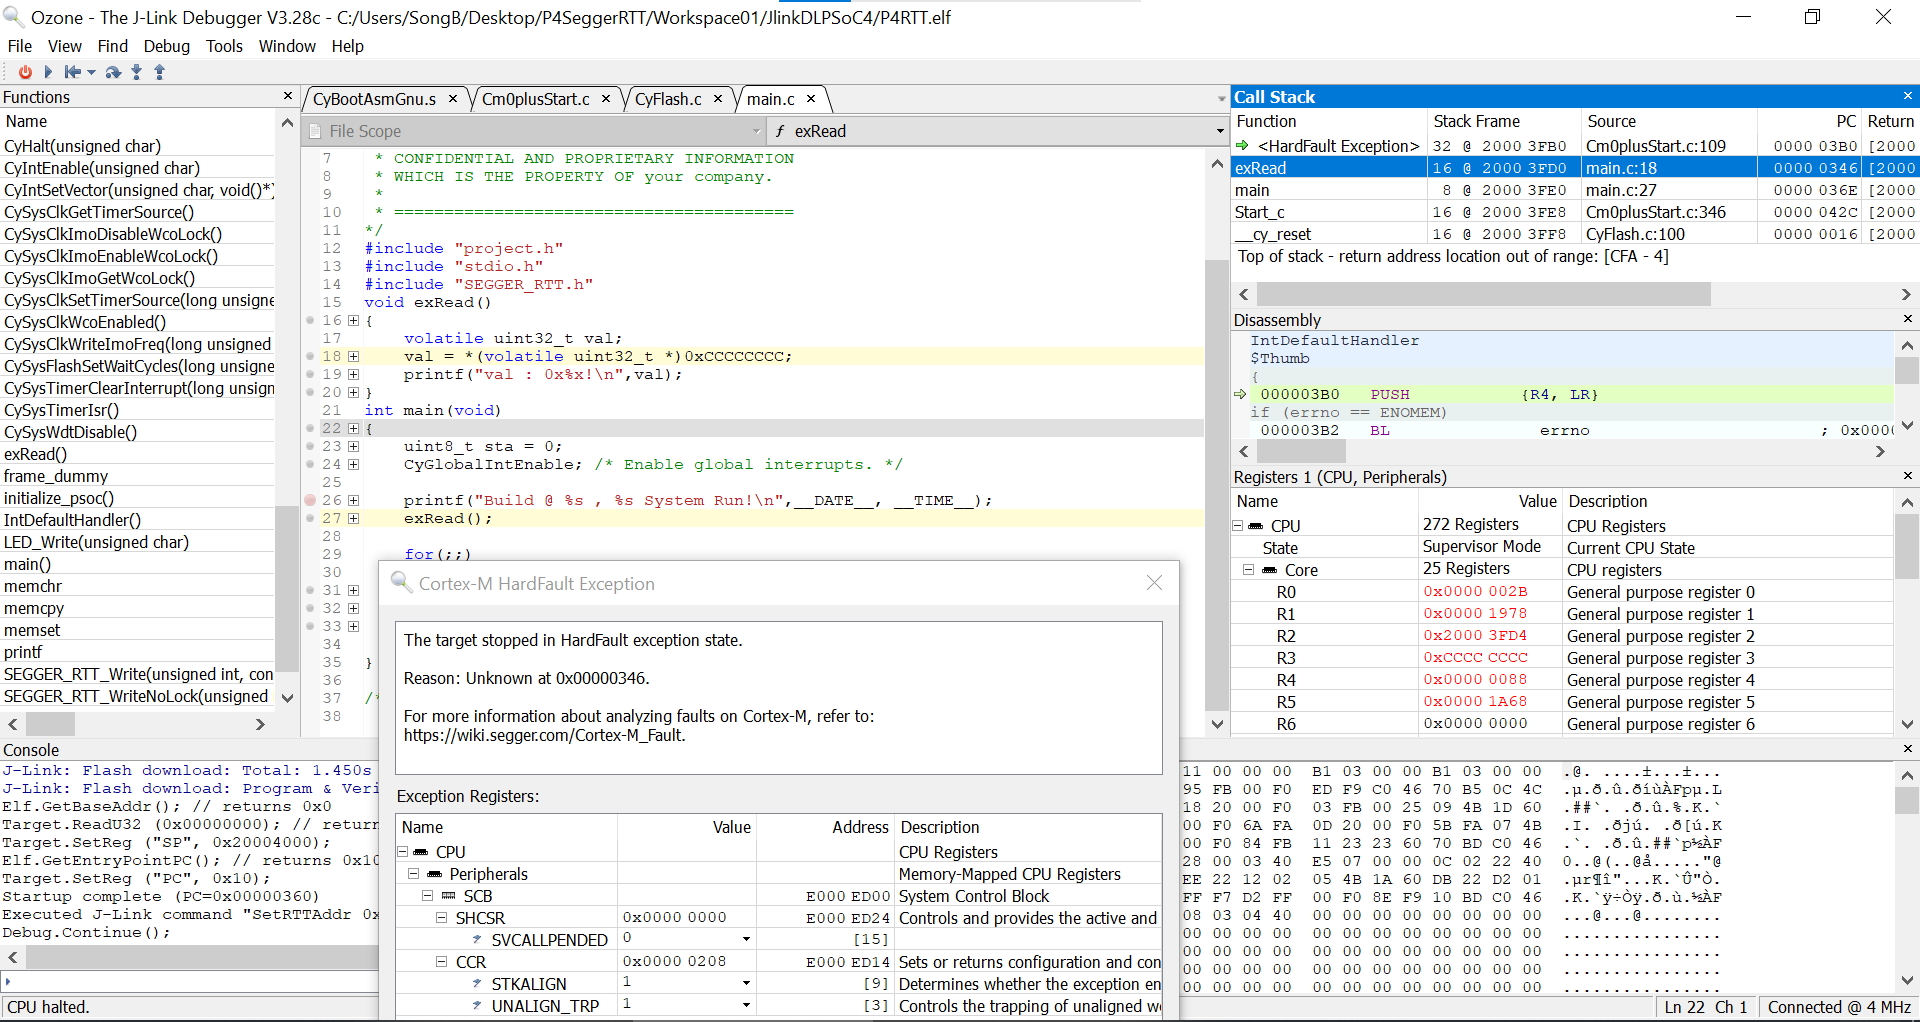The width and height of the screenshot is (1920, 1022).
Task: Click the PC arrow beside HardFault Exception frame
Action: click(x=1242, y=146)
